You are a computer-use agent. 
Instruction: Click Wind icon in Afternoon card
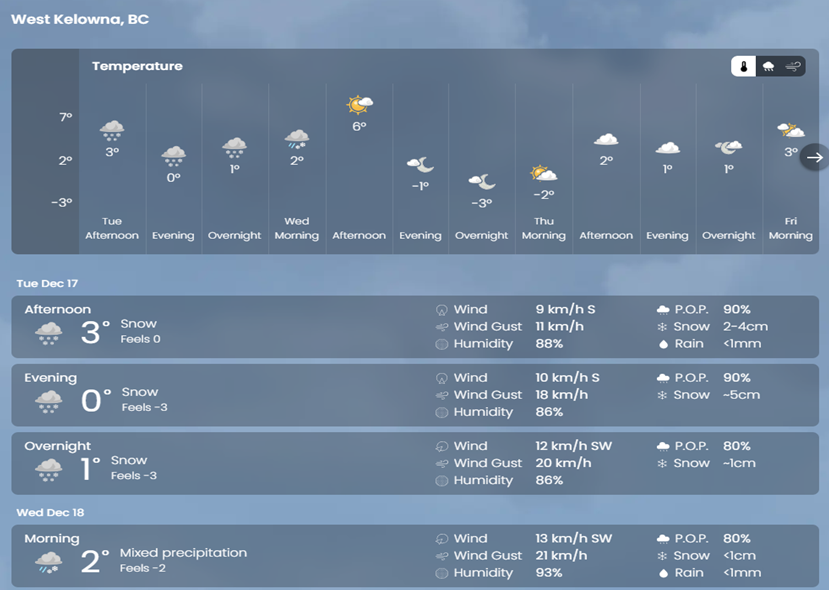441,310
